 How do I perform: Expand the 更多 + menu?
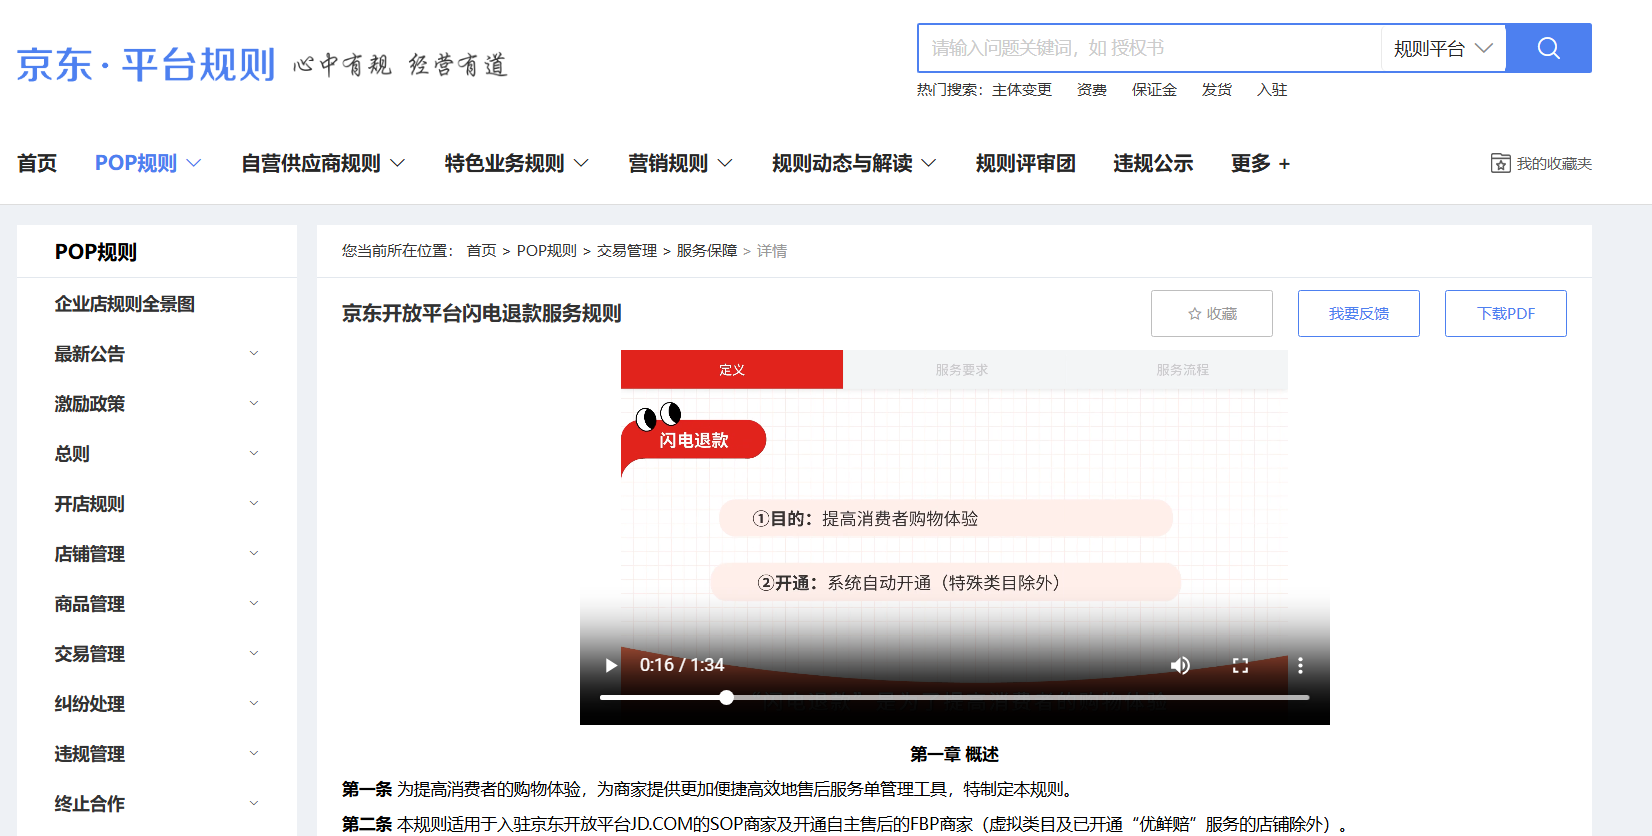point(1260,163)
